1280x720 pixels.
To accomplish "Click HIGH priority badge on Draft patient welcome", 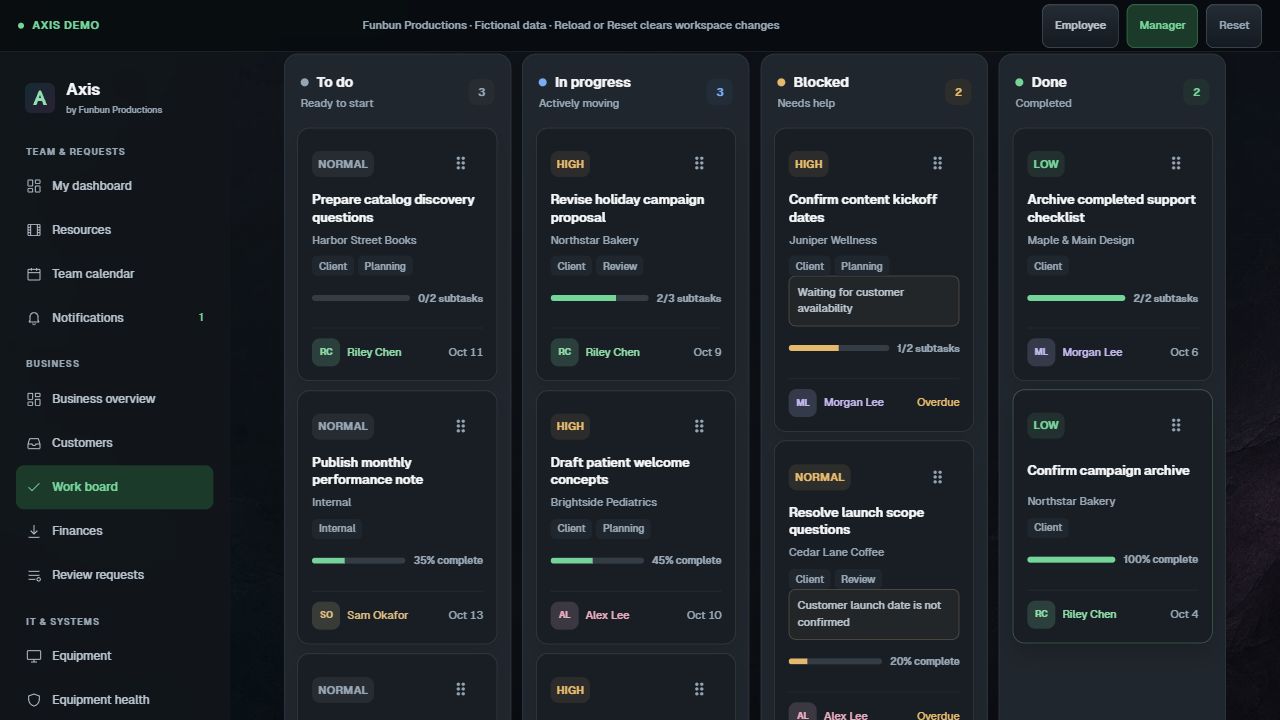I will [x=570, y=426].
